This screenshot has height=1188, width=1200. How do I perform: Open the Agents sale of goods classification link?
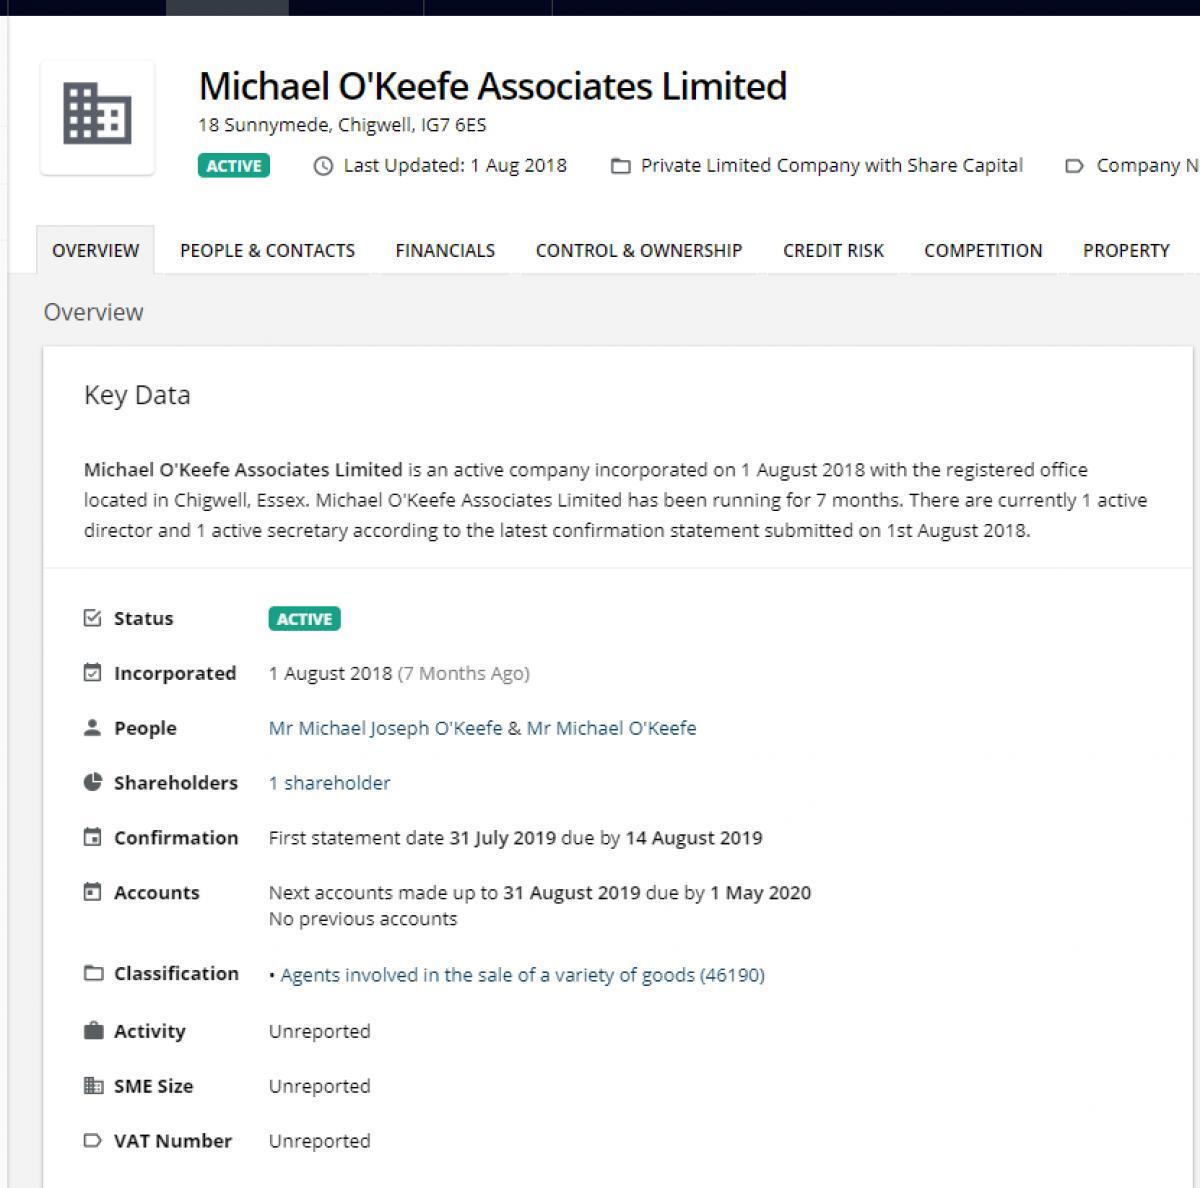522,975
